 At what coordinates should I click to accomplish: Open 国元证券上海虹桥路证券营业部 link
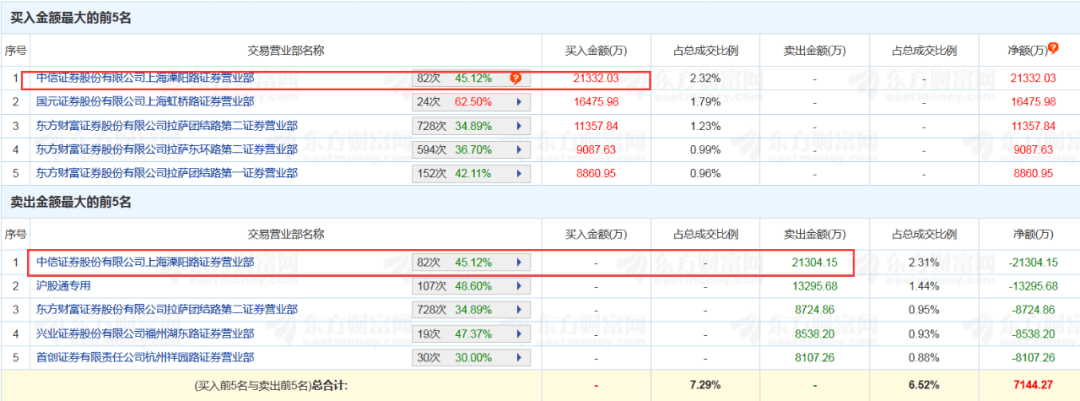point(145,101)
